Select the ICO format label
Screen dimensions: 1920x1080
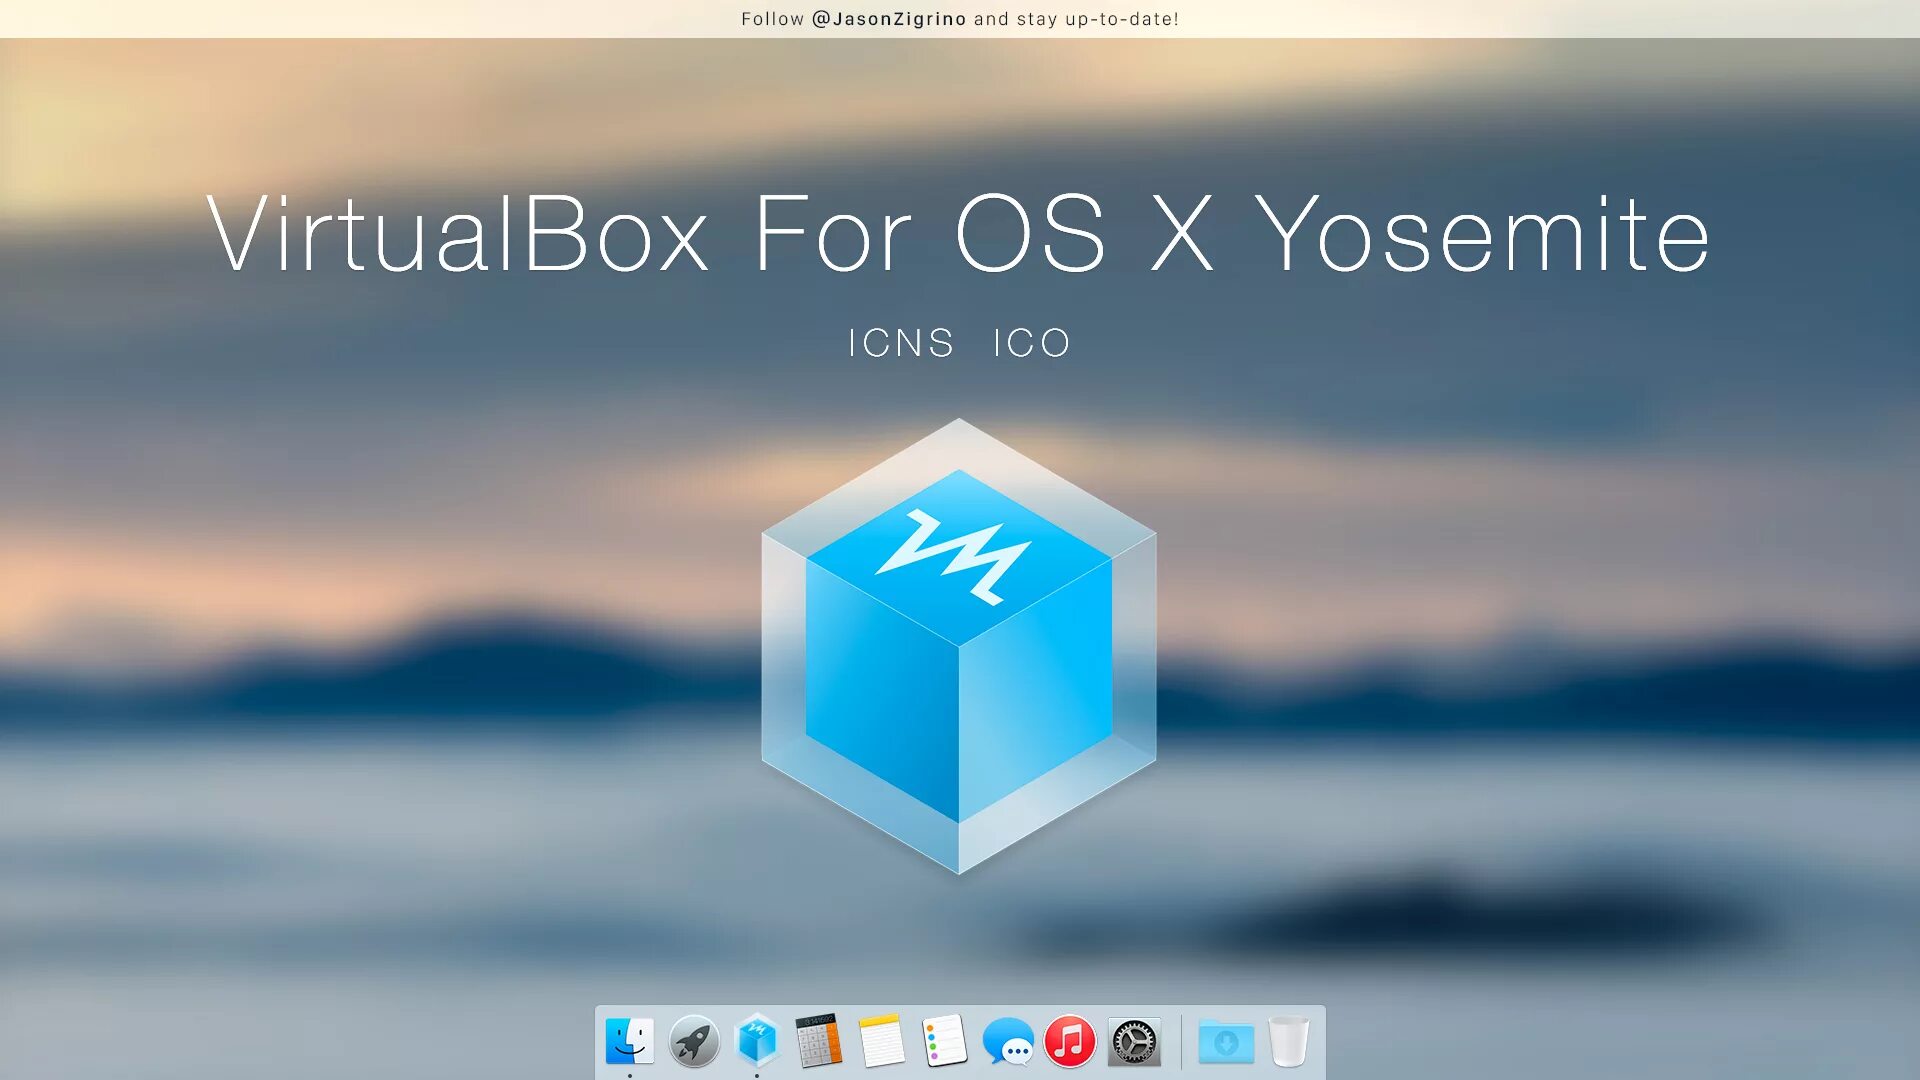coord(1032,343)
